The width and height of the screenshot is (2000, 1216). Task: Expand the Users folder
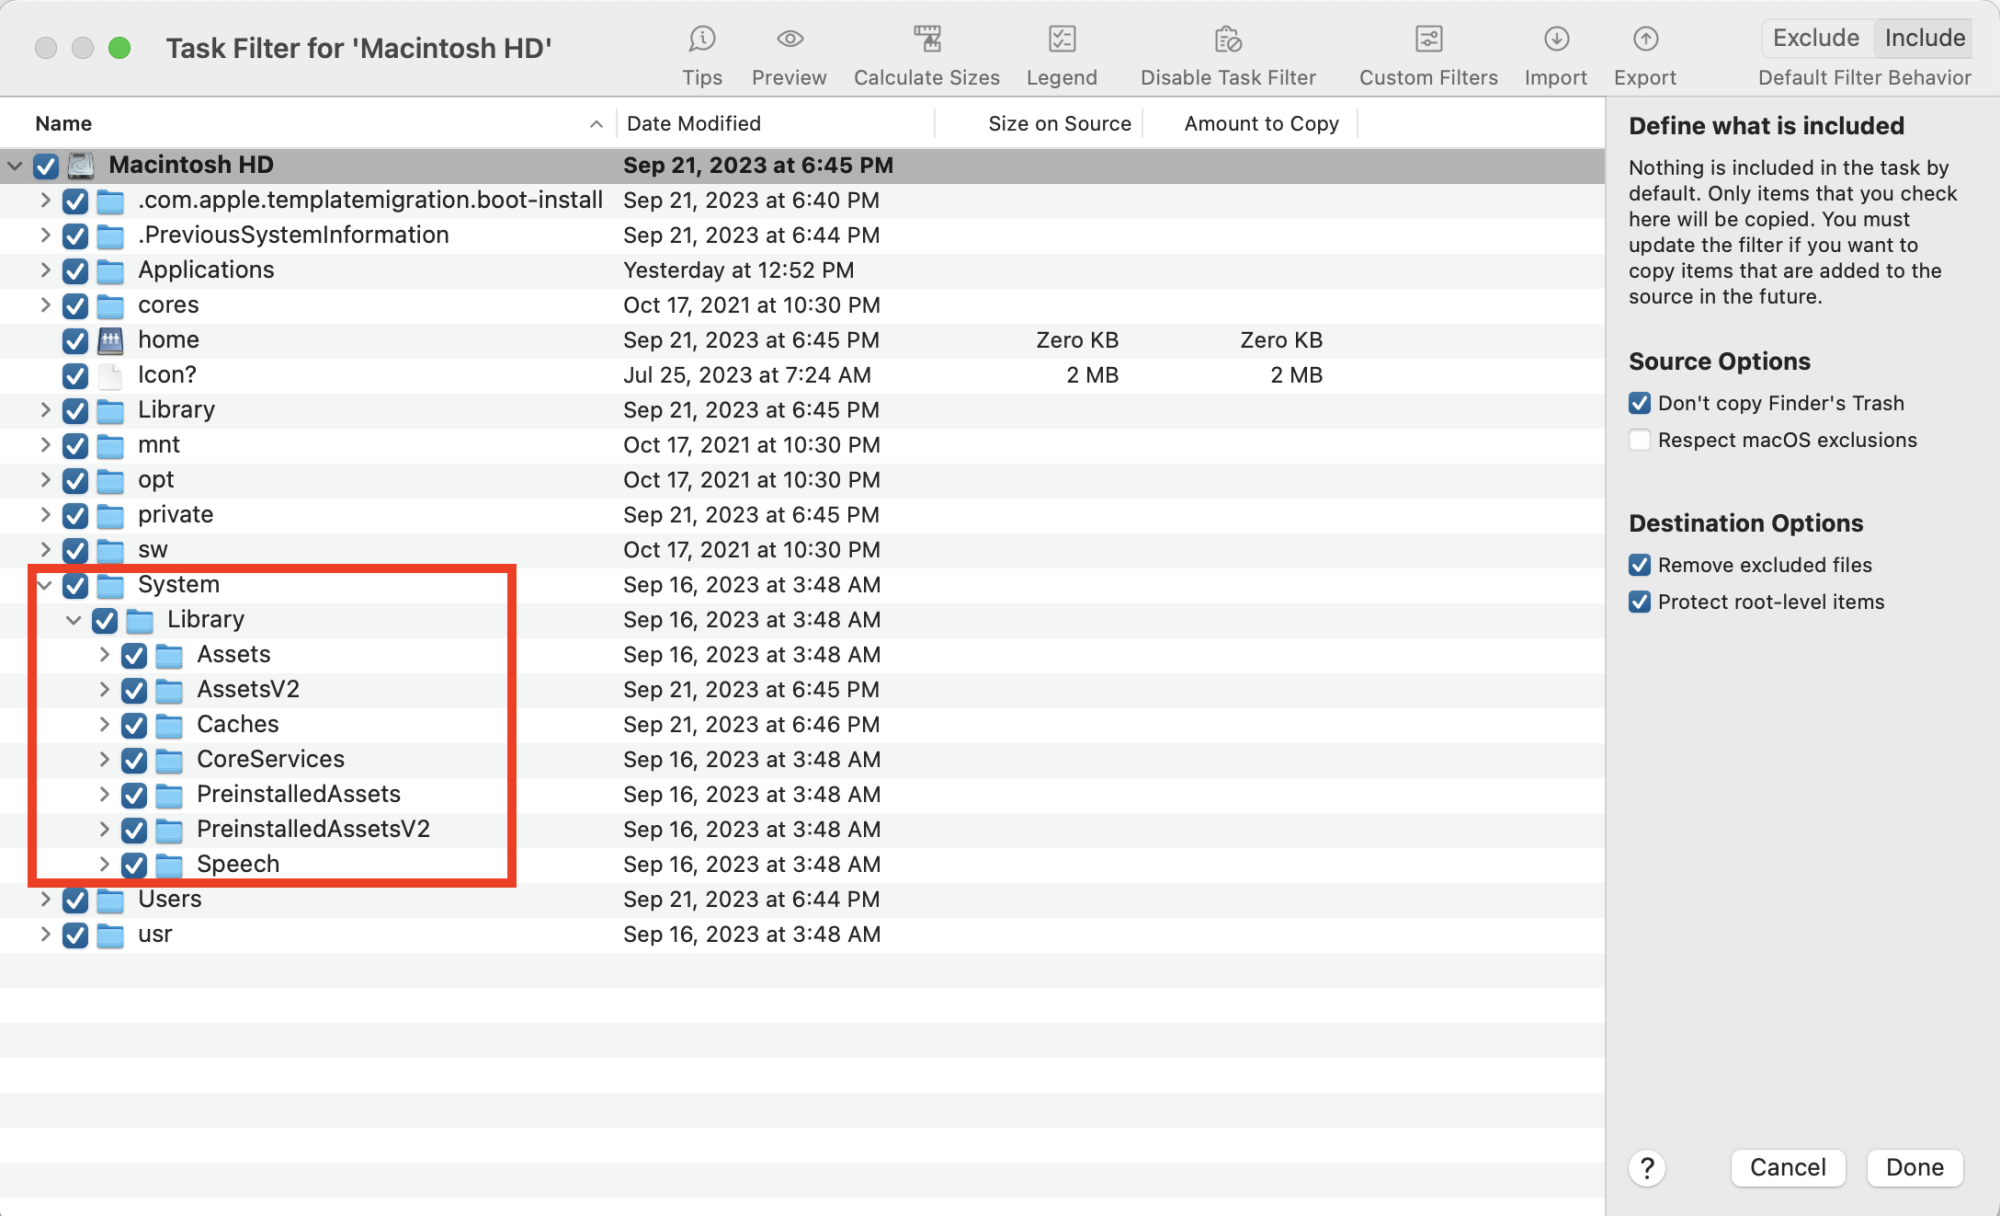coord(45,899)
